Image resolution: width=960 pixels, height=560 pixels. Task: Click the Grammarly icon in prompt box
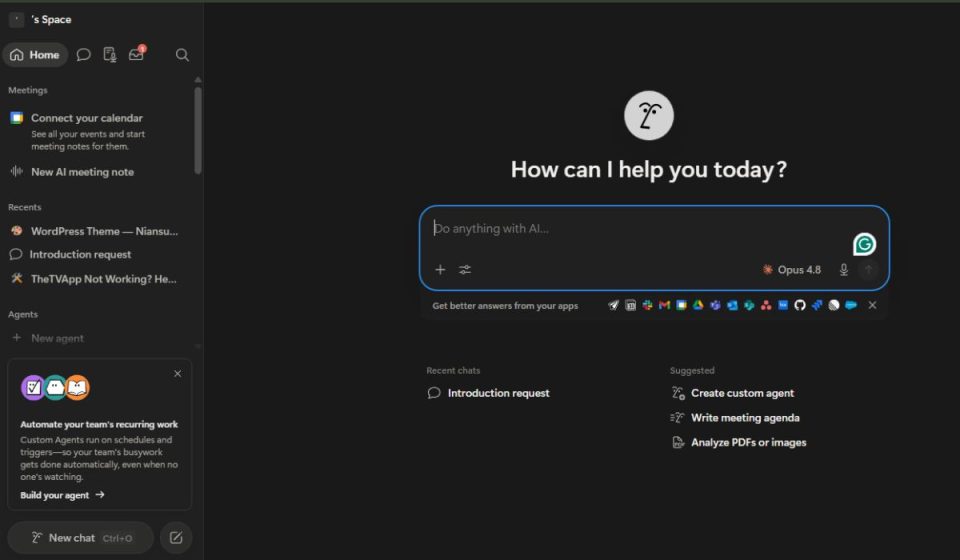pos(864,244)
